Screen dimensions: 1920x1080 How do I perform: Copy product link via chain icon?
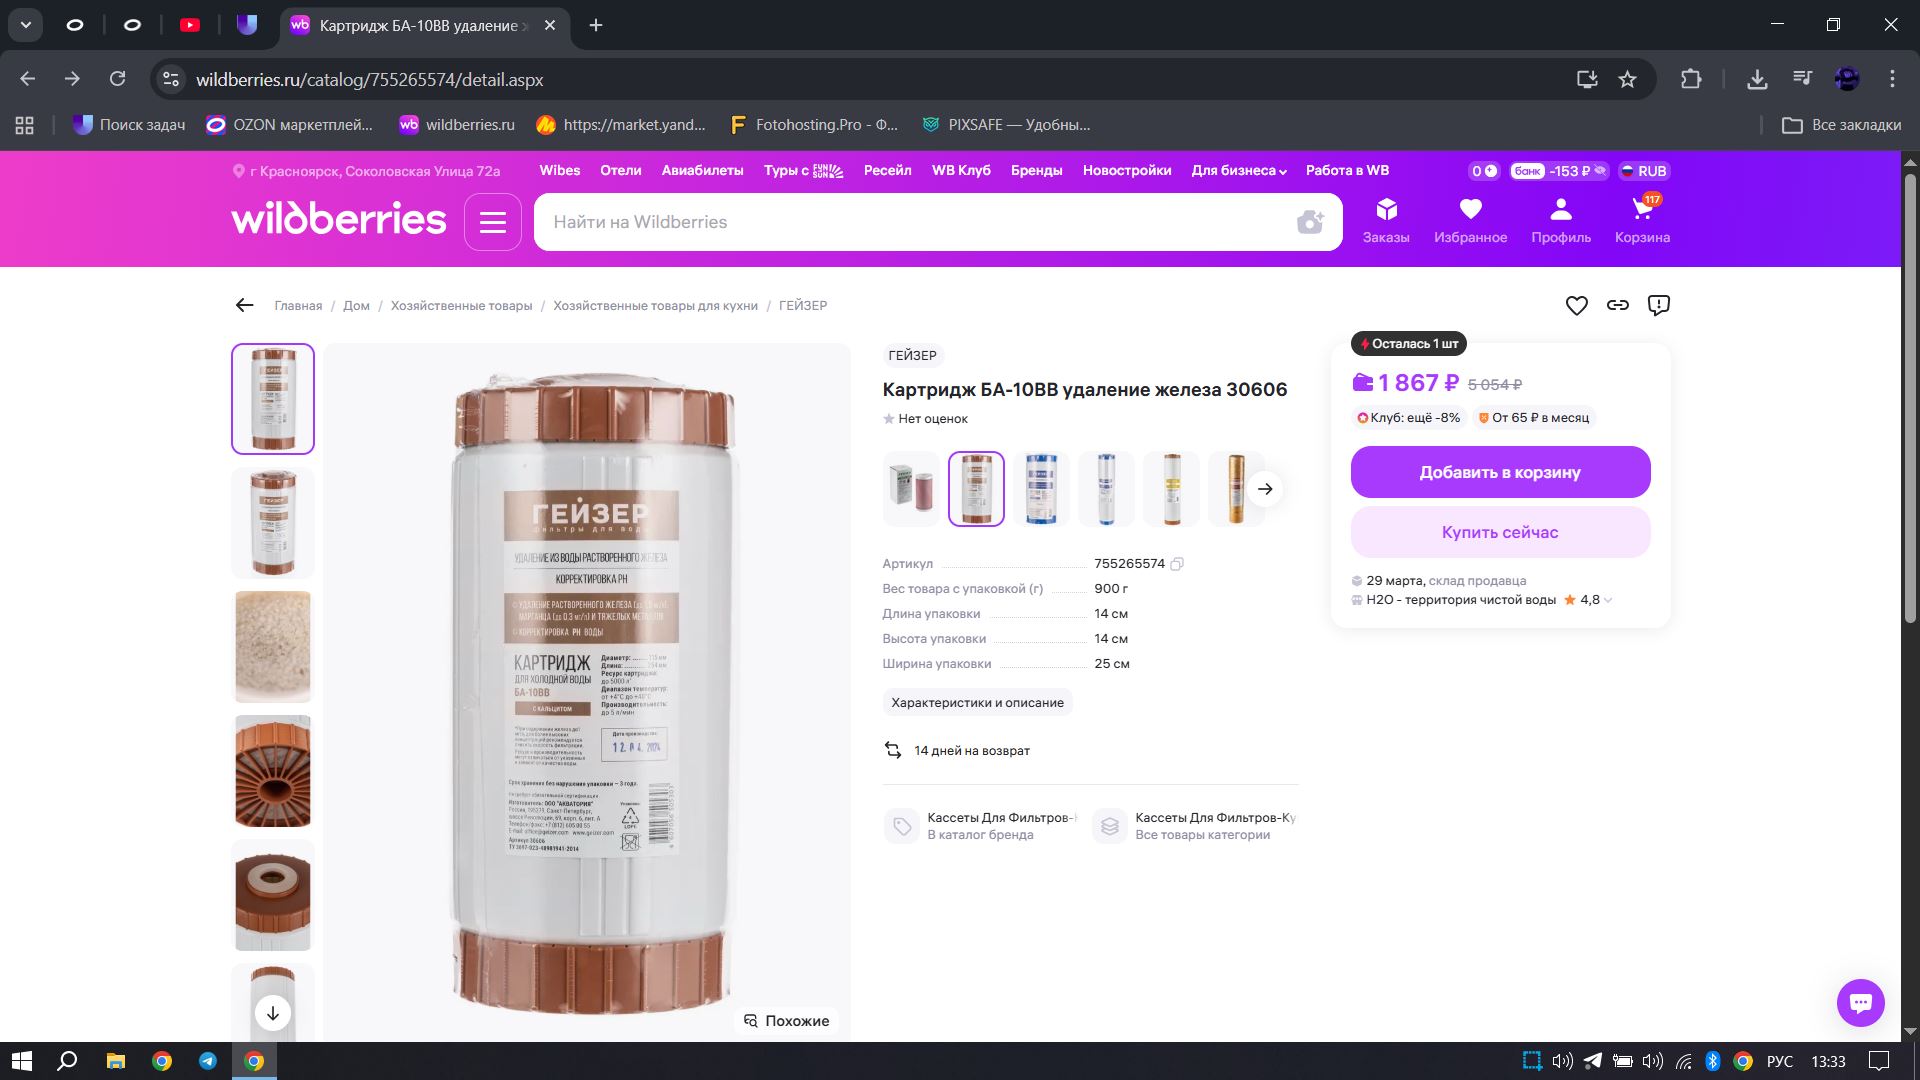[1618, 306]
